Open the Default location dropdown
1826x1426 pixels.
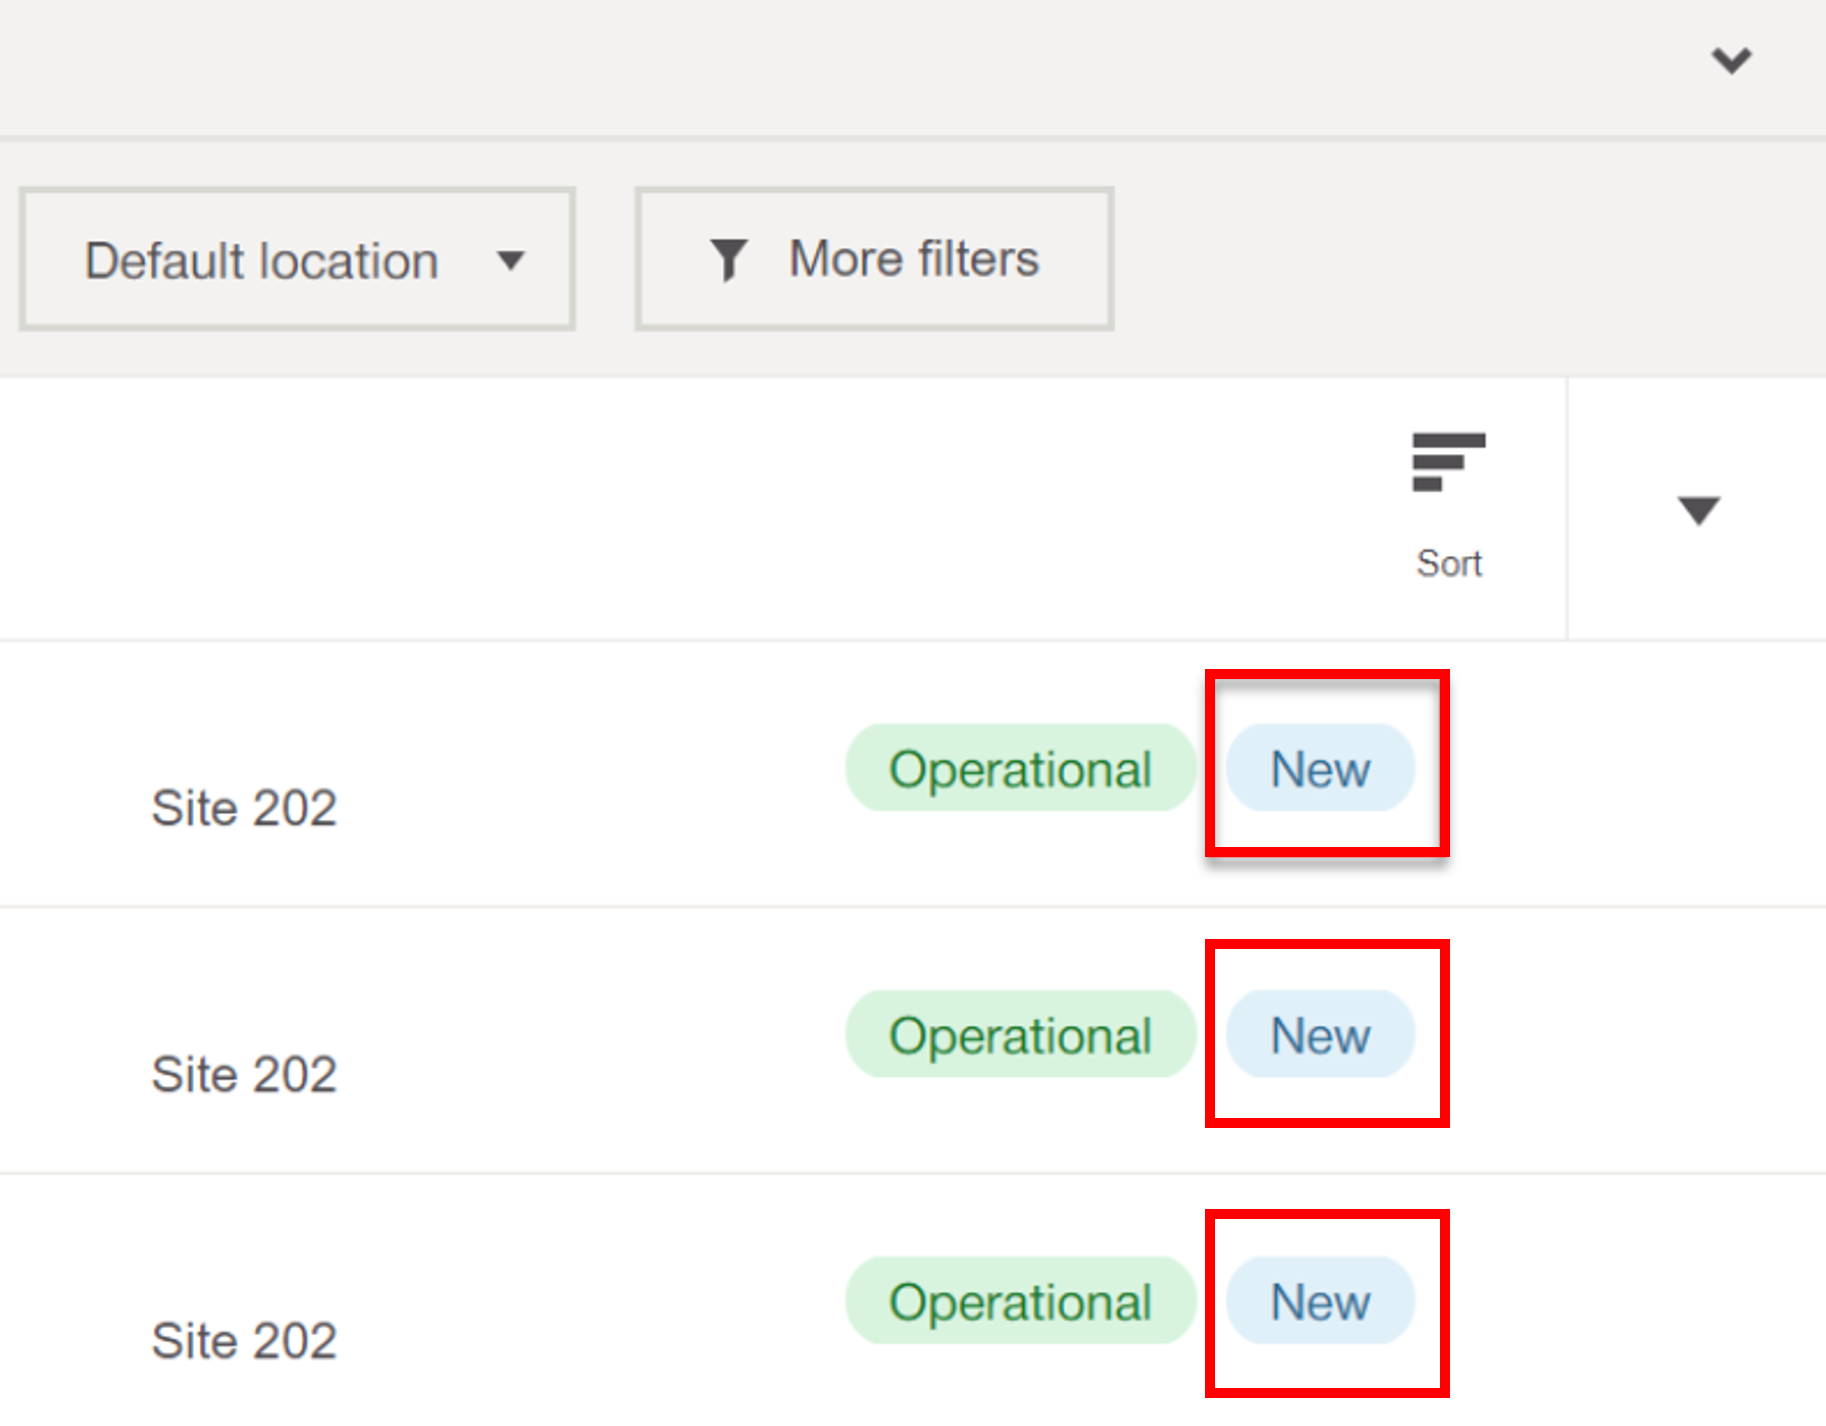coord(296,260)
